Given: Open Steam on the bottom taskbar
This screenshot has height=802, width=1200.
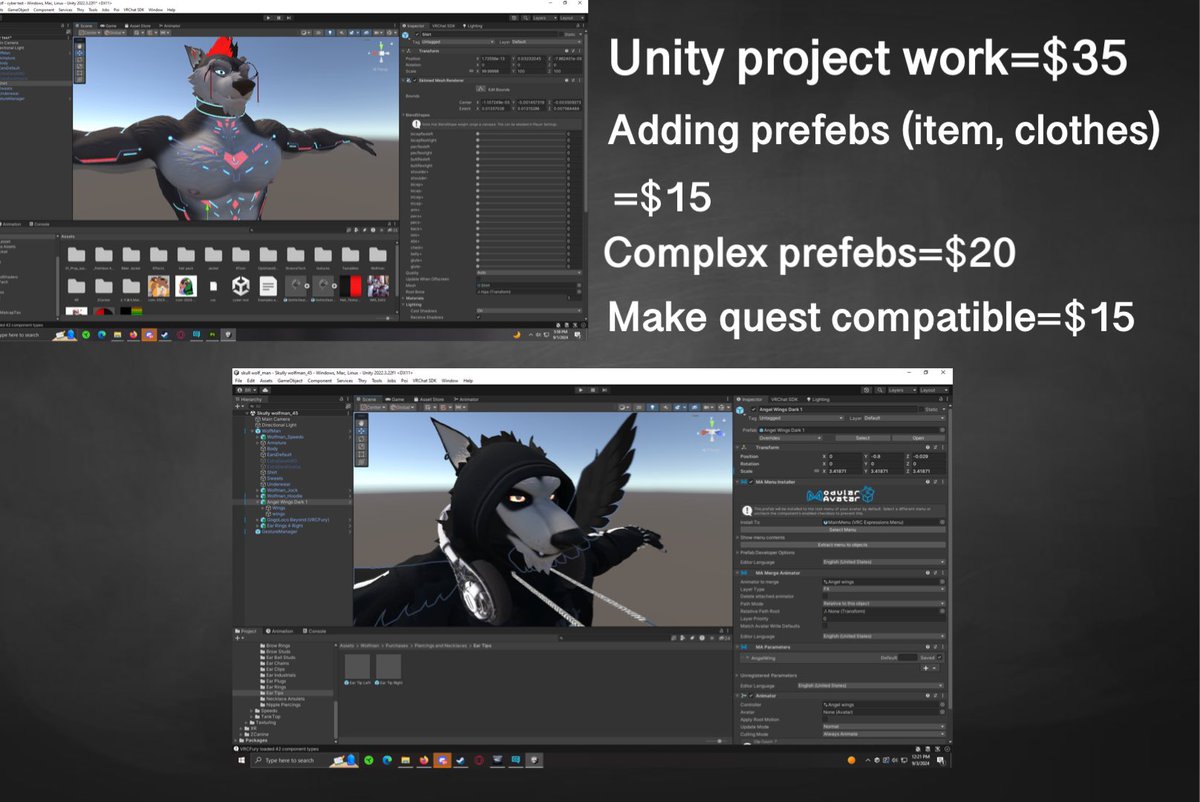Looking at the screenshot, I should pos(461,760).
